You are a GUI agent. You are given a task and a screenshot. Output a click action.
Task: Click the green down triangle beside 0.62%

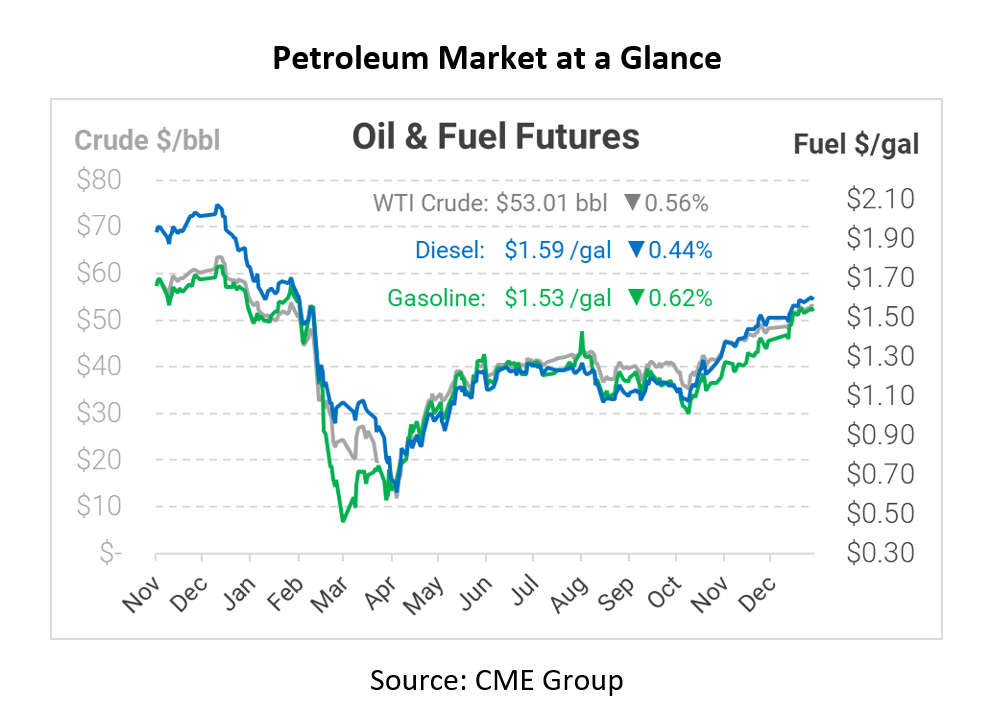[635, 297]
